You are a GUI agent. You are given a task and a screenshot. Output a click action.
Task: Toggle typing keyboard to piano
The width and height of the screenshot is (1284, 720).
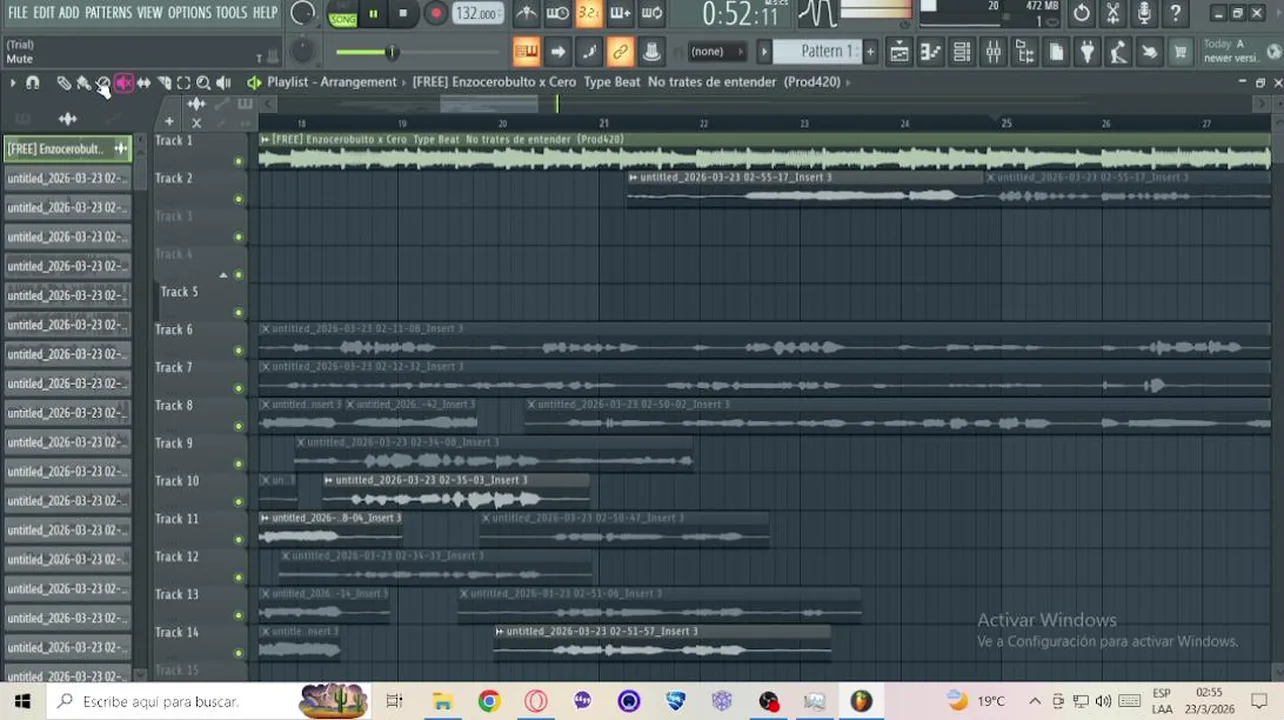526,52
